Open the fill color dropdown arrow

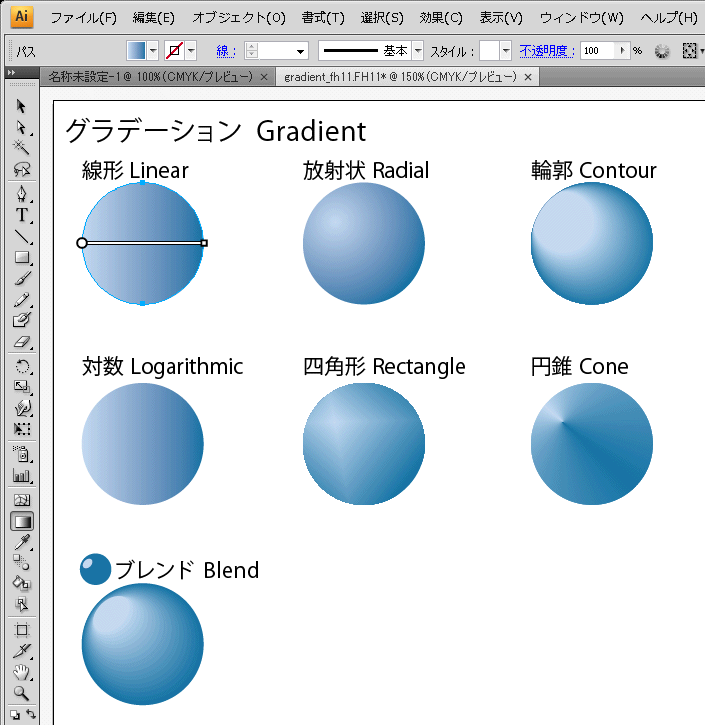click(x=153, y=51)
